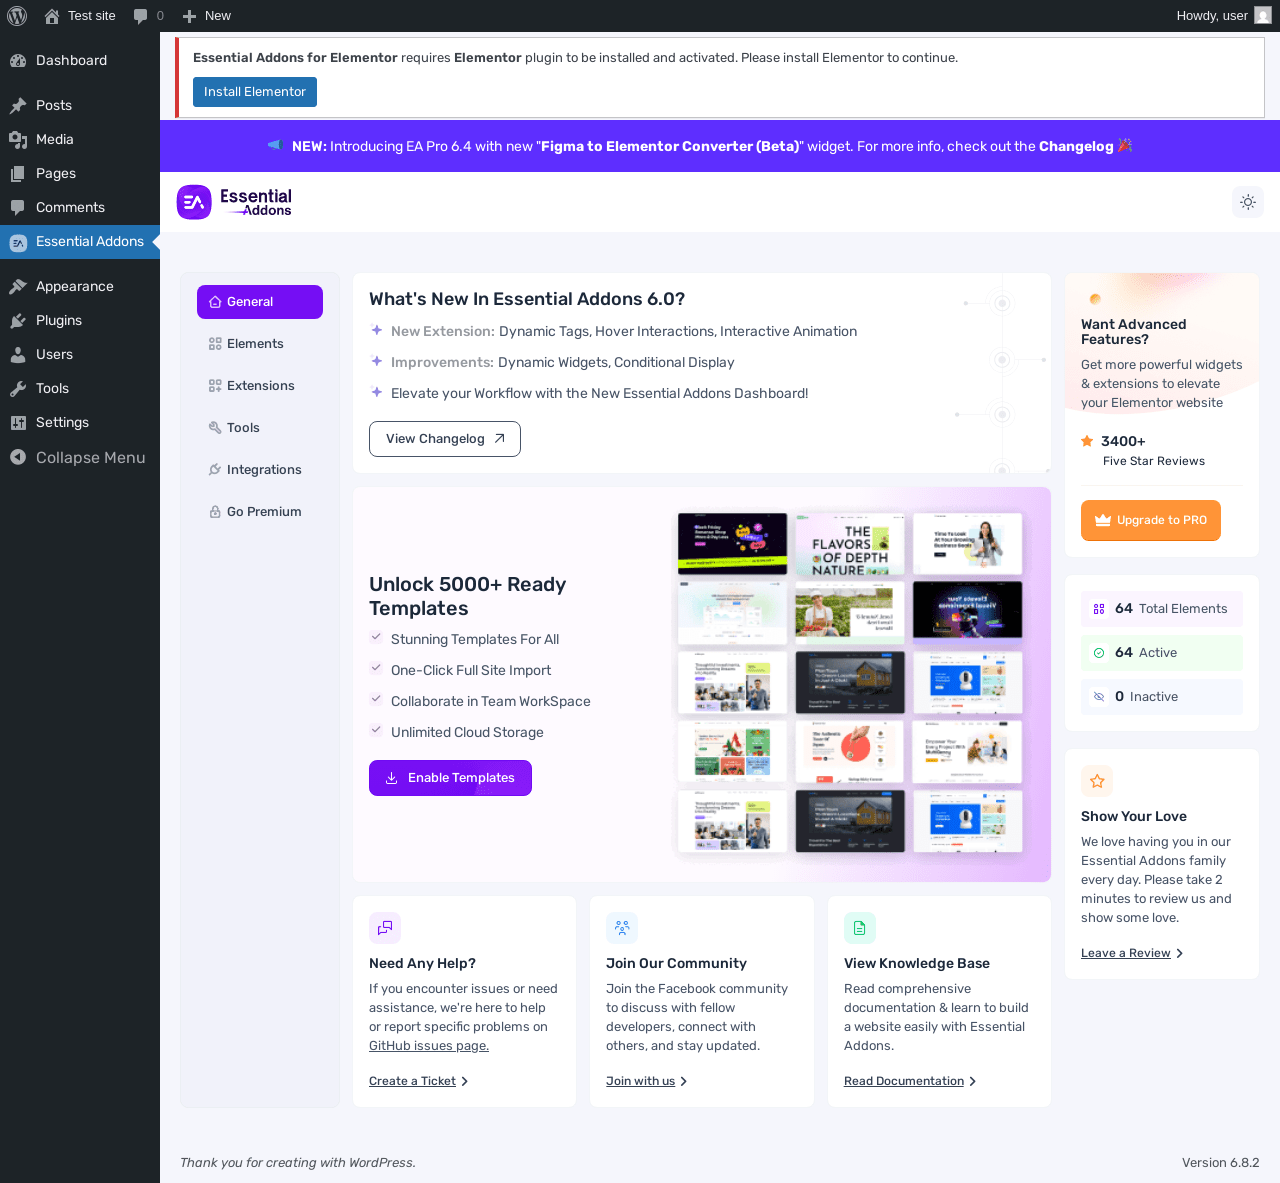Open the Leave a Review link

tap(1132, 953)
